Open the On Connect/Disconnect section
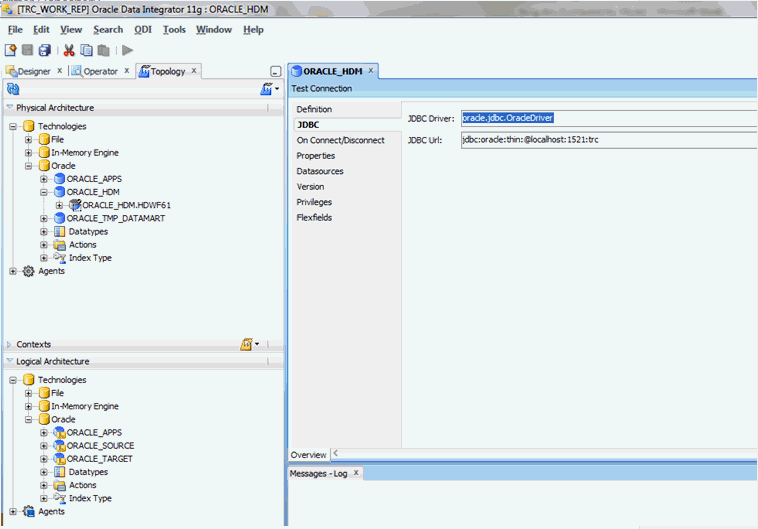 click(x=341, y=140)
